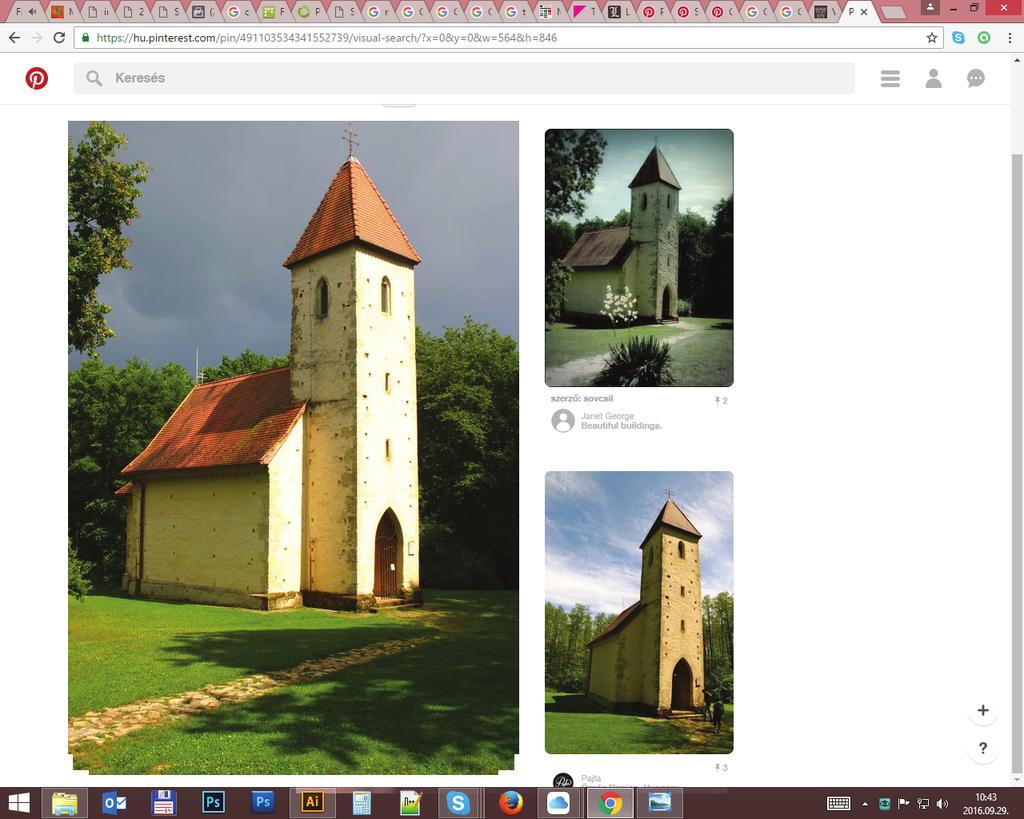Click Janet George's avatar icon

click(x=563, y=421)
